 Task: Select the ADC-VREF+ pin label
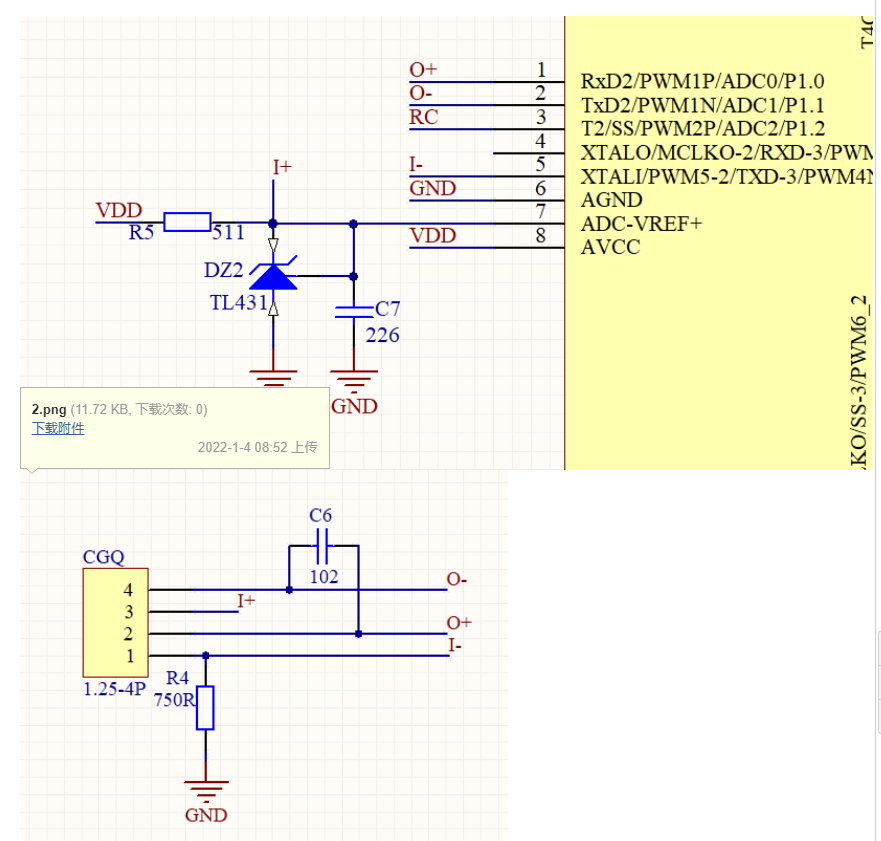641,224
